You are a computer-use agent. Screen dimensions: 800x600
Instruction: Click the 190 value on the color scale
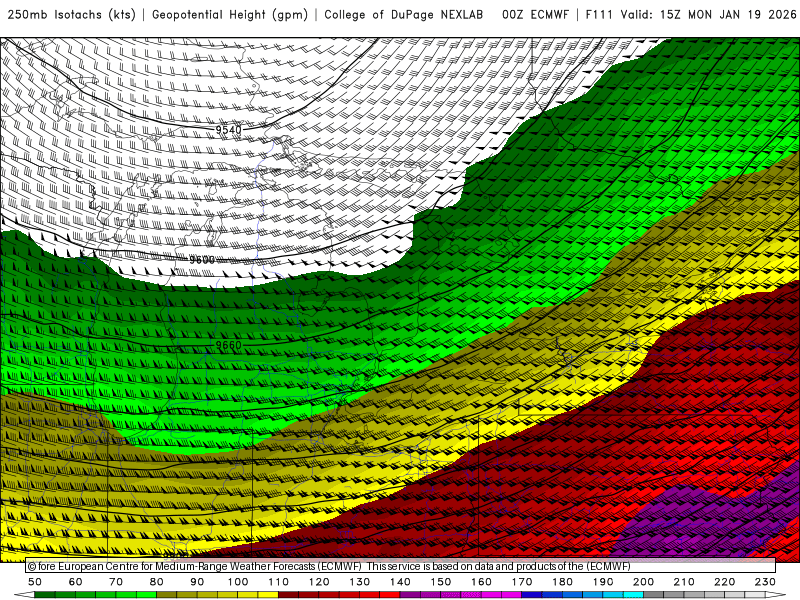pos(603,582)
